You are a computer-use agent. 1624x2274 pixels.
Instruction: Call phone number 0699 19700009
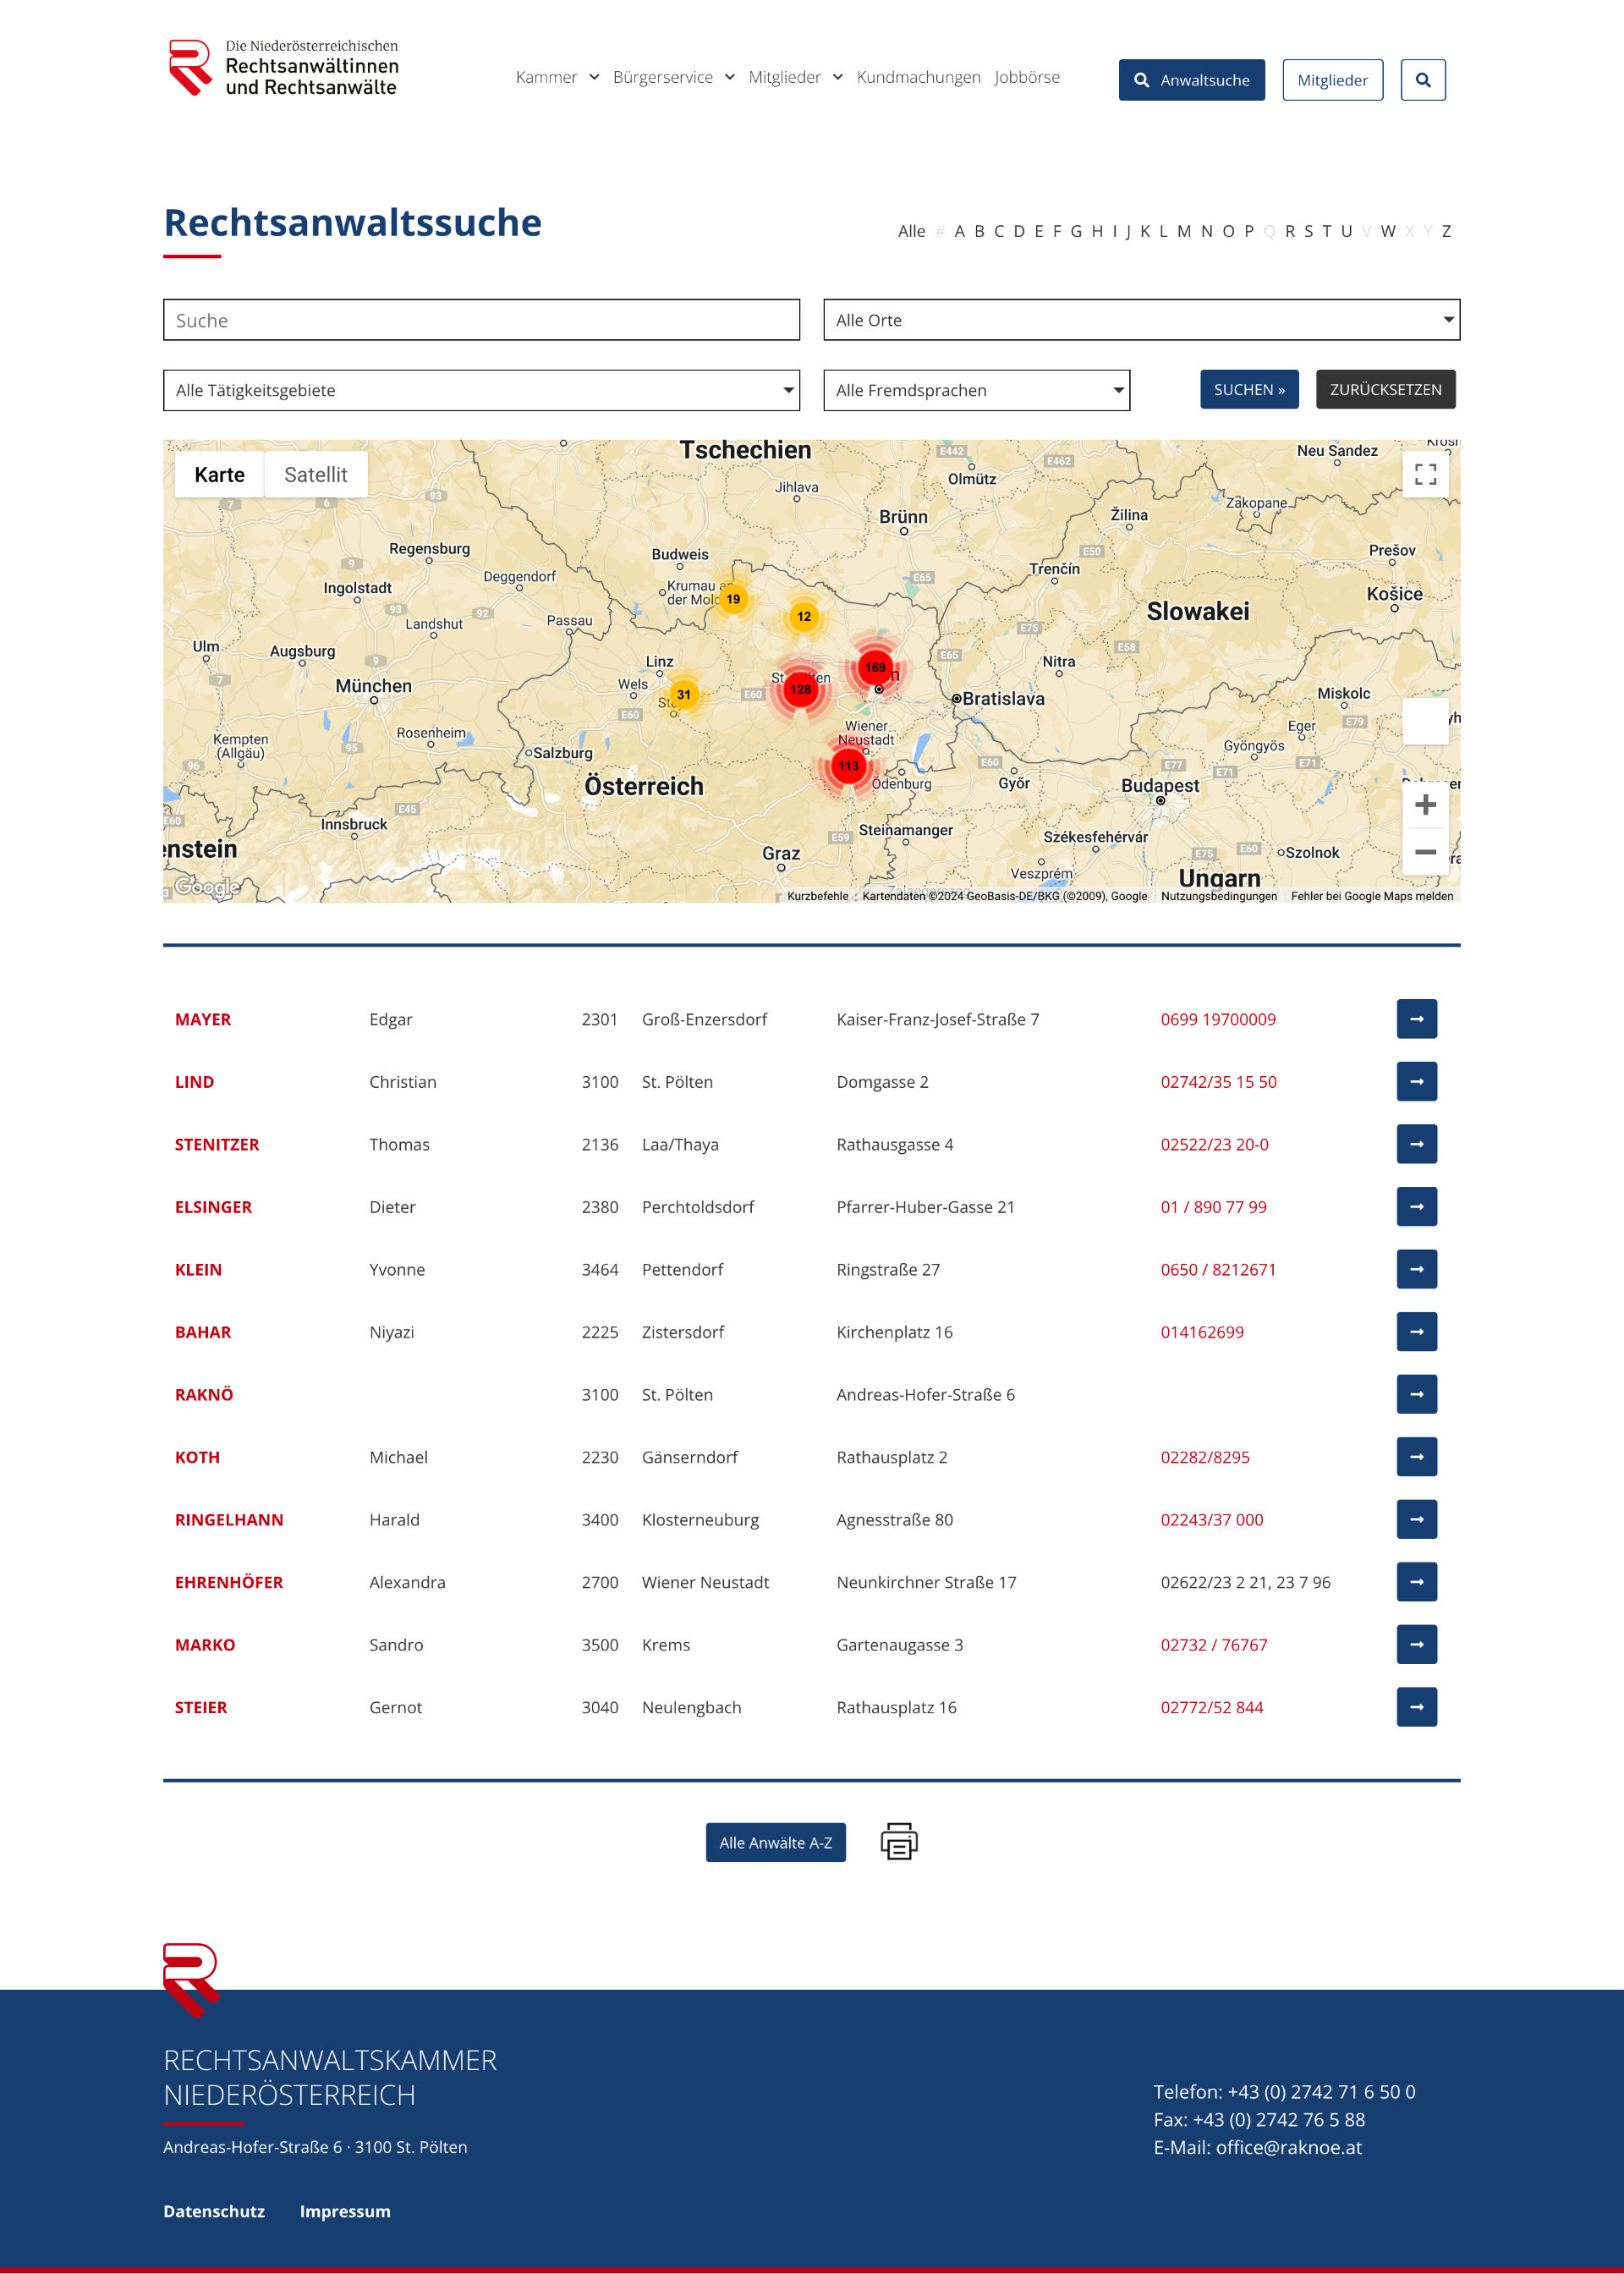(x=1217, y=1019)
